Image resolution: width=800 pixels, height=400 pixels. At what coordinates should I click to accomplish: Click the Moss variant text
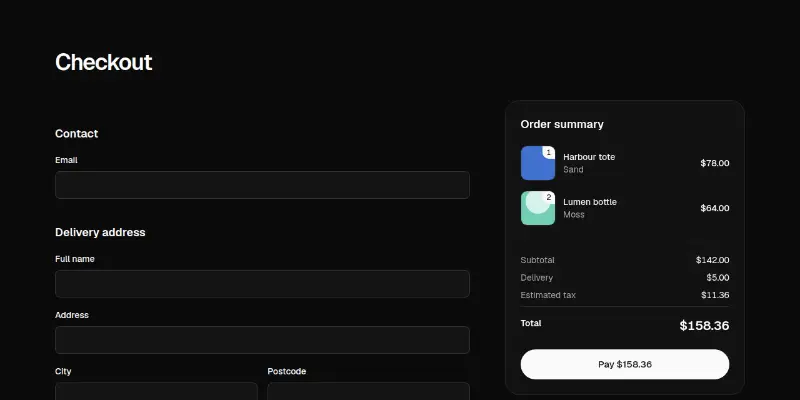(x=573, y=215)
